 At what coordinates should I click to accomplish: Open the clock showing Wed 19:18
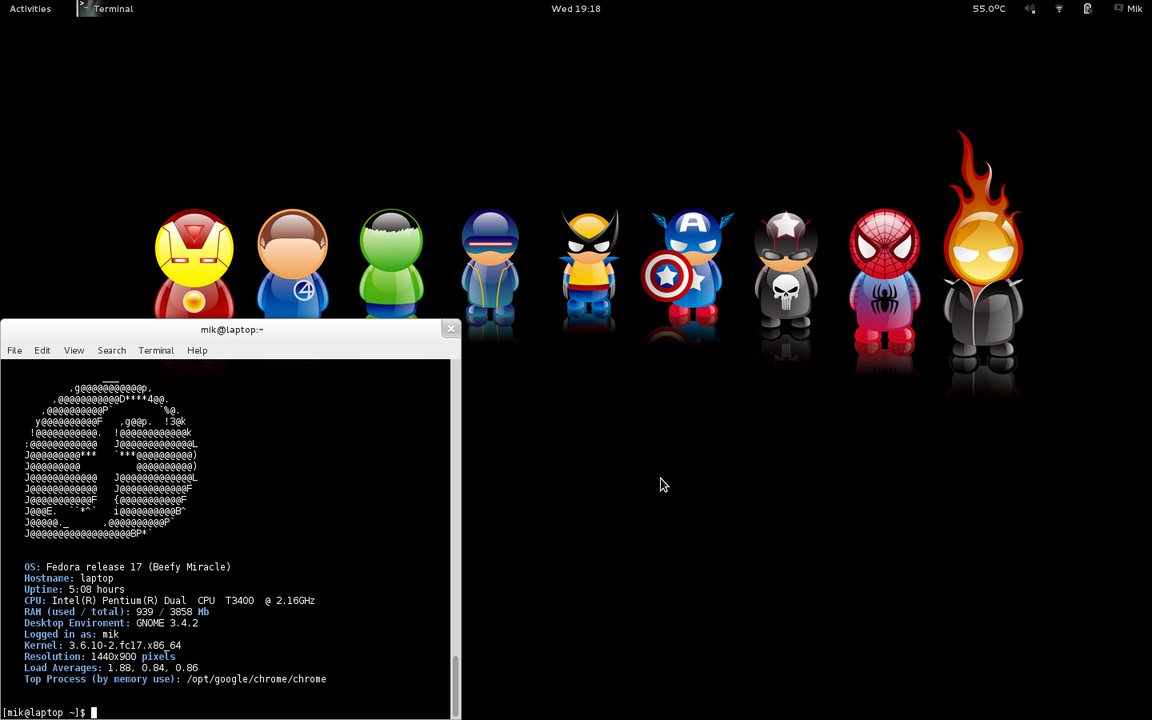coord(576,9)
